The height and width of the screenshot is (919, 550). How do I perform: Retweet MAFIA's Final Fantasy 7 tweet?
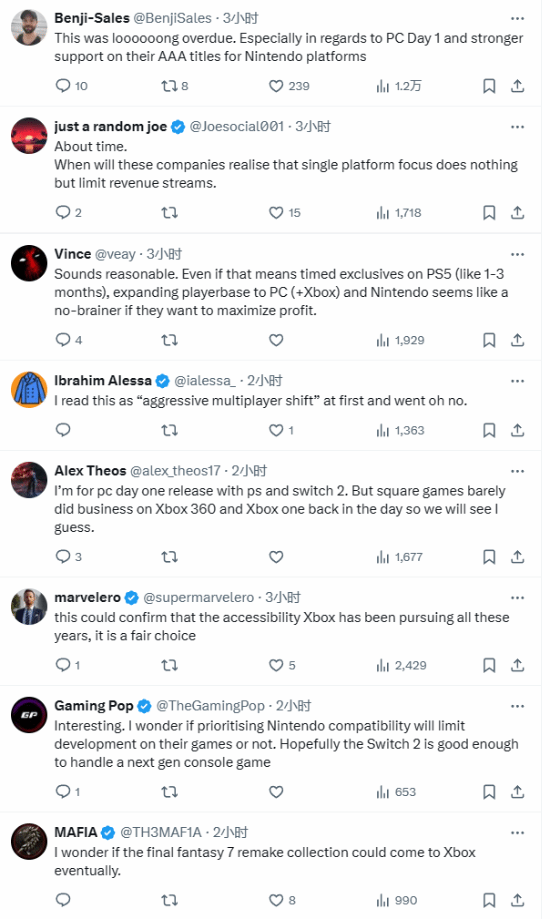(x=169, y=900)
